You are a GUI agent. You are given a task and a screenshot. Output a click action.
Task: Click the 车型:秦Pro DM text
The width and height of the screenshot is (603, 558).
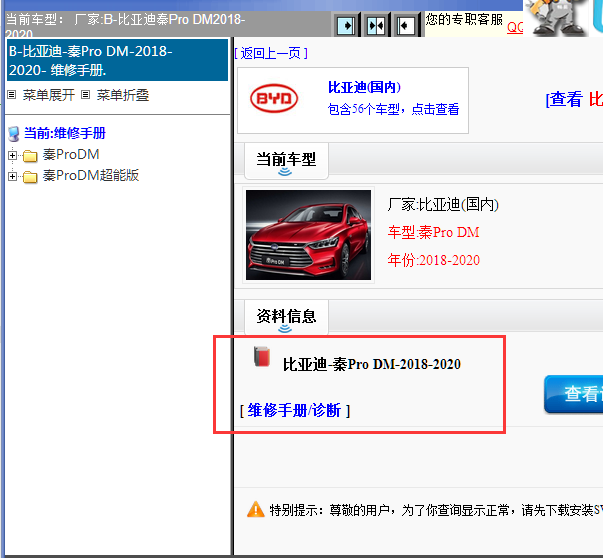[433, 232]
